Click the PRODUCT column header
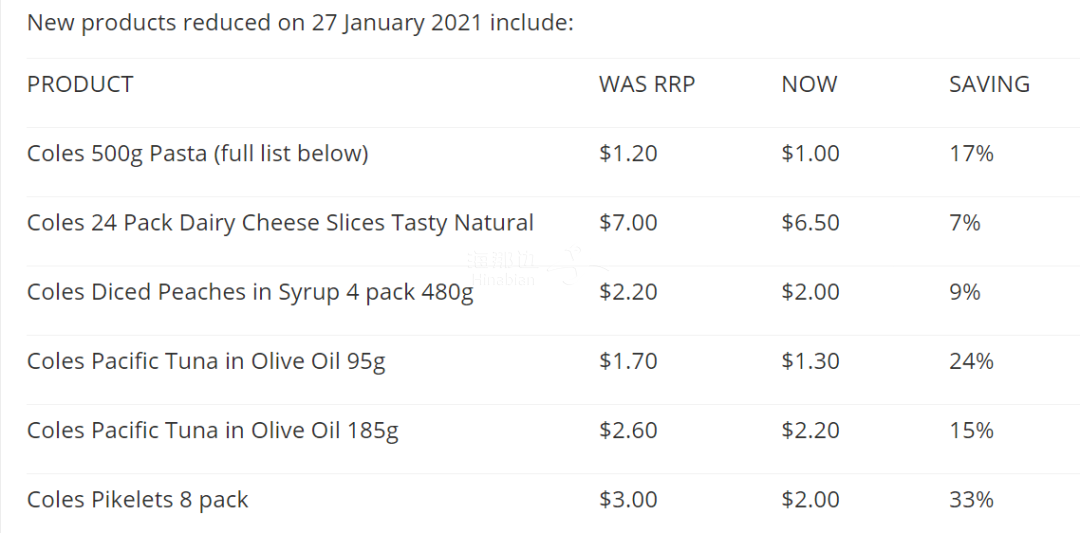 [x=80, y=84]
